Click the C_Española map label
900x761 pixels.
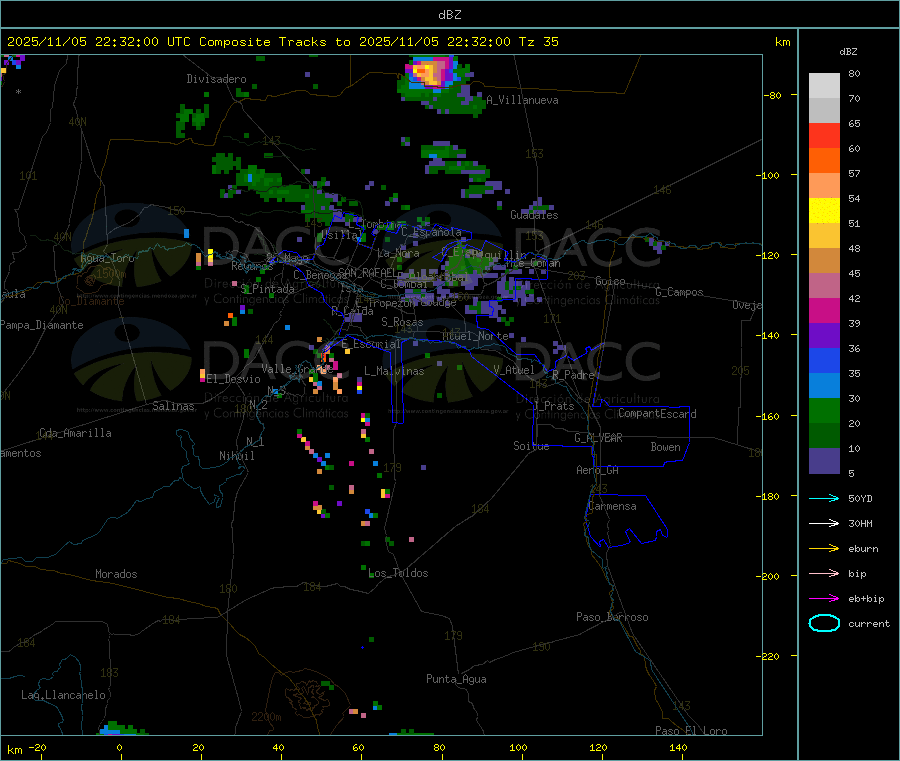click(431, 232)
